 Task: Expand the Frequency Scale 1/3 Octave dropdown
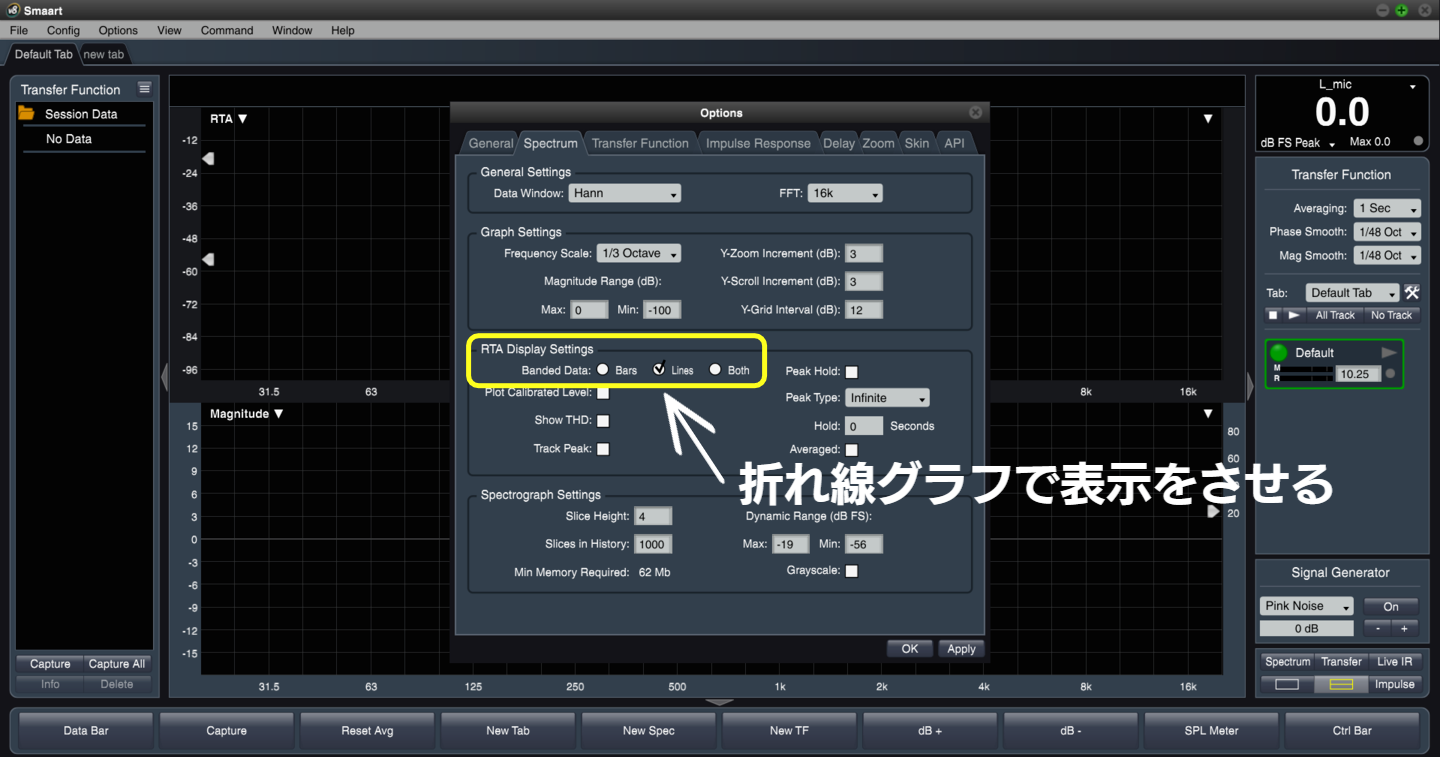[638, 254]
